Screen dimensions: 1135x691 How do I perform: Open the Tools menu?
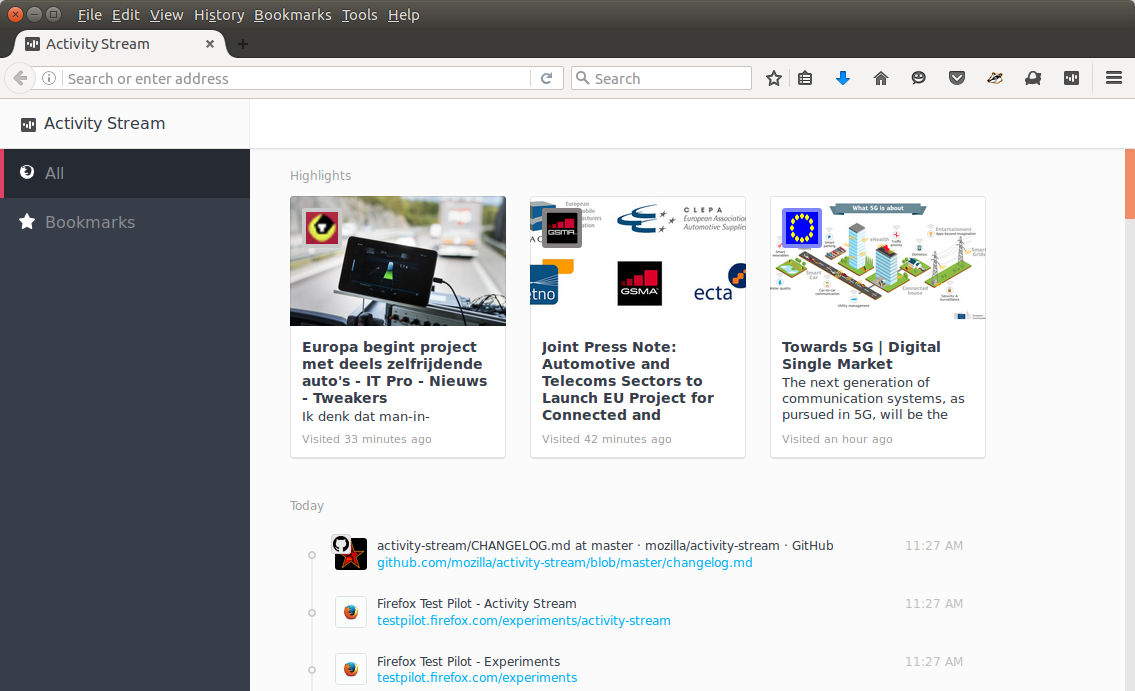(x=359, y=14)
